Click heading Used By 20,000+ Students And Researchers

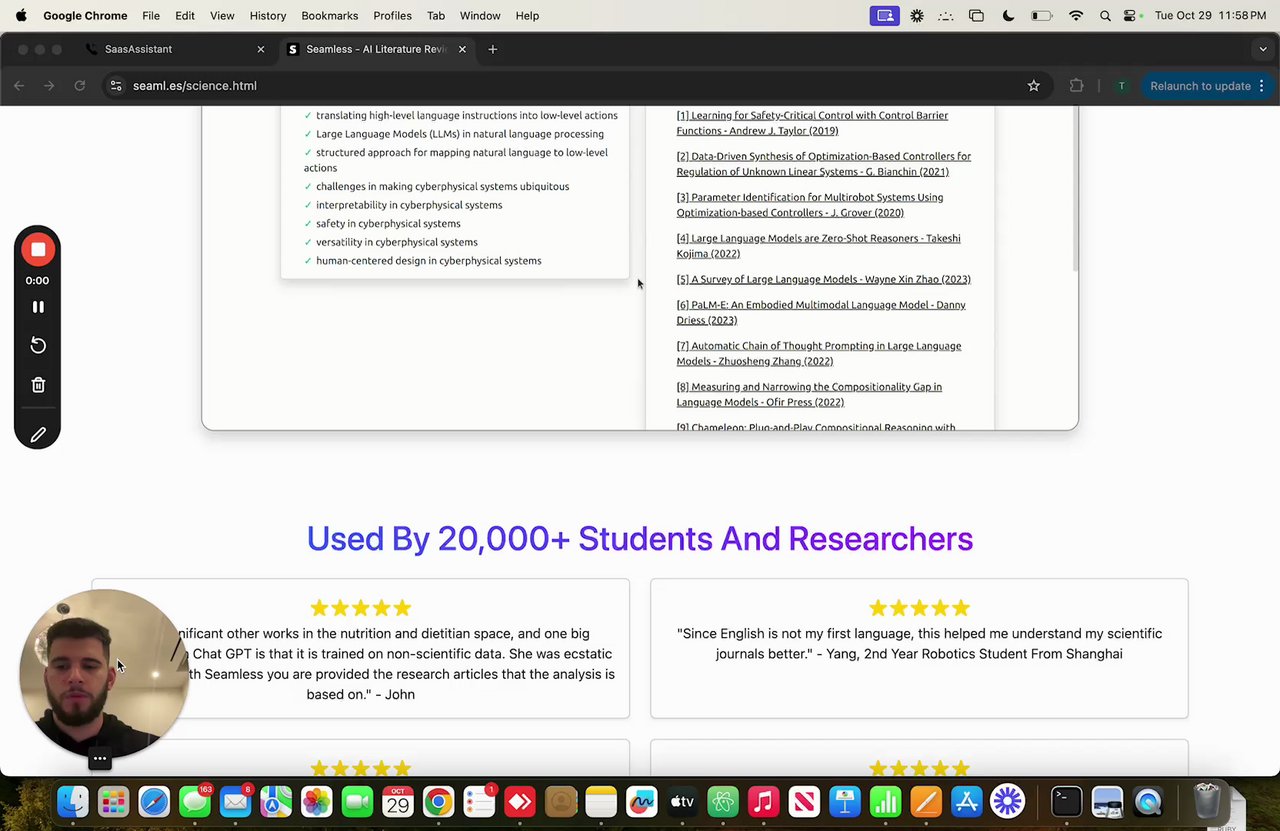coord(640,538)
